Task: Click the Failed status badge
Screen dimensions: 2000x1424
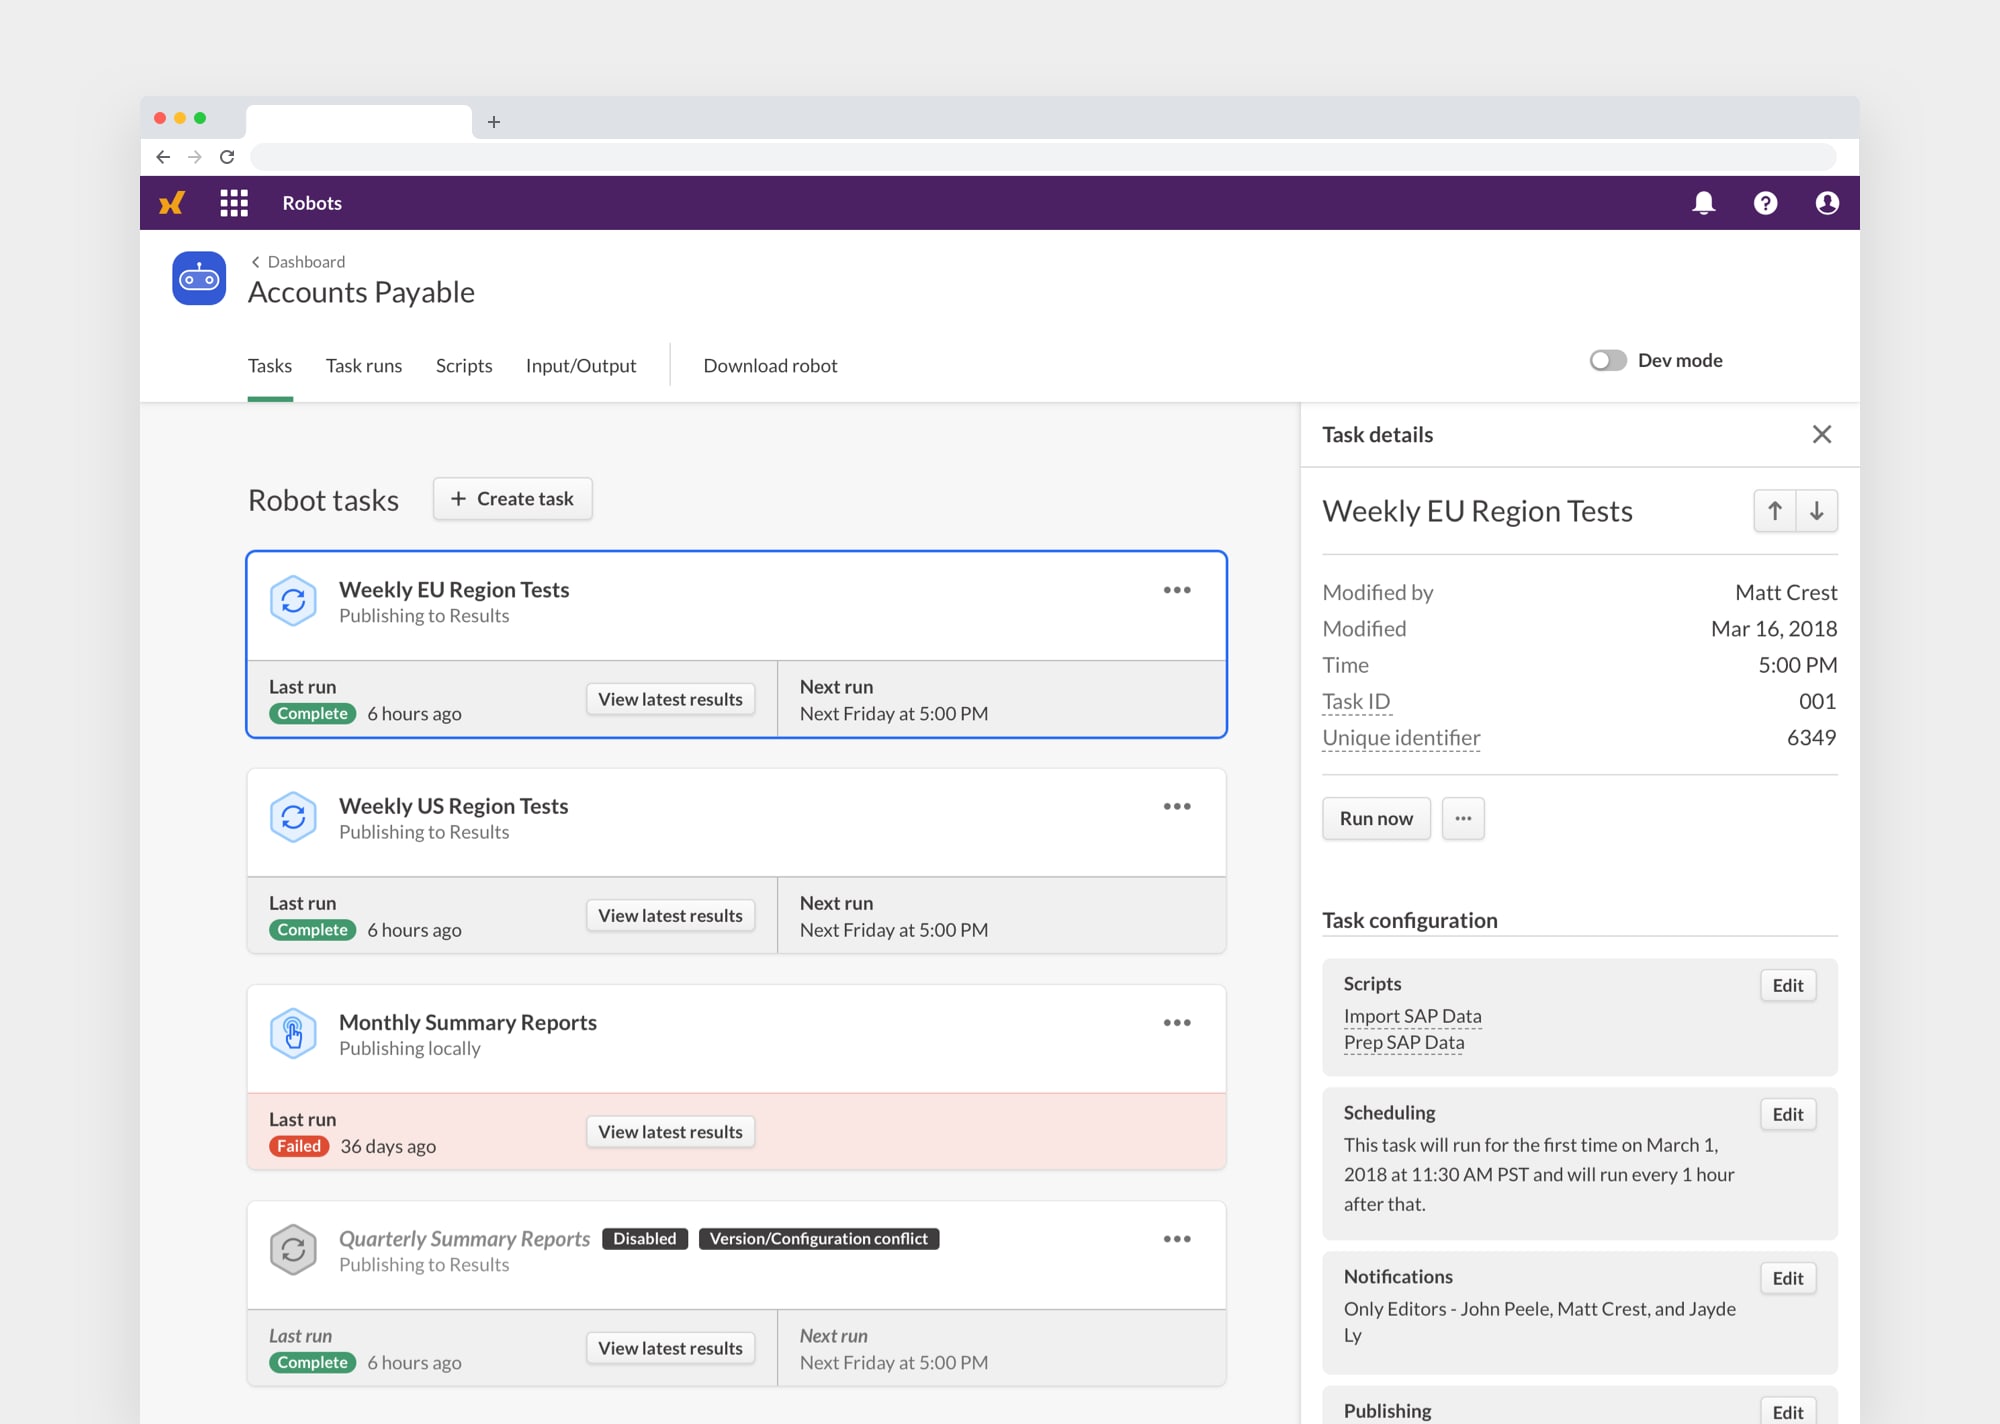Action: click(x=299, y=1146)
